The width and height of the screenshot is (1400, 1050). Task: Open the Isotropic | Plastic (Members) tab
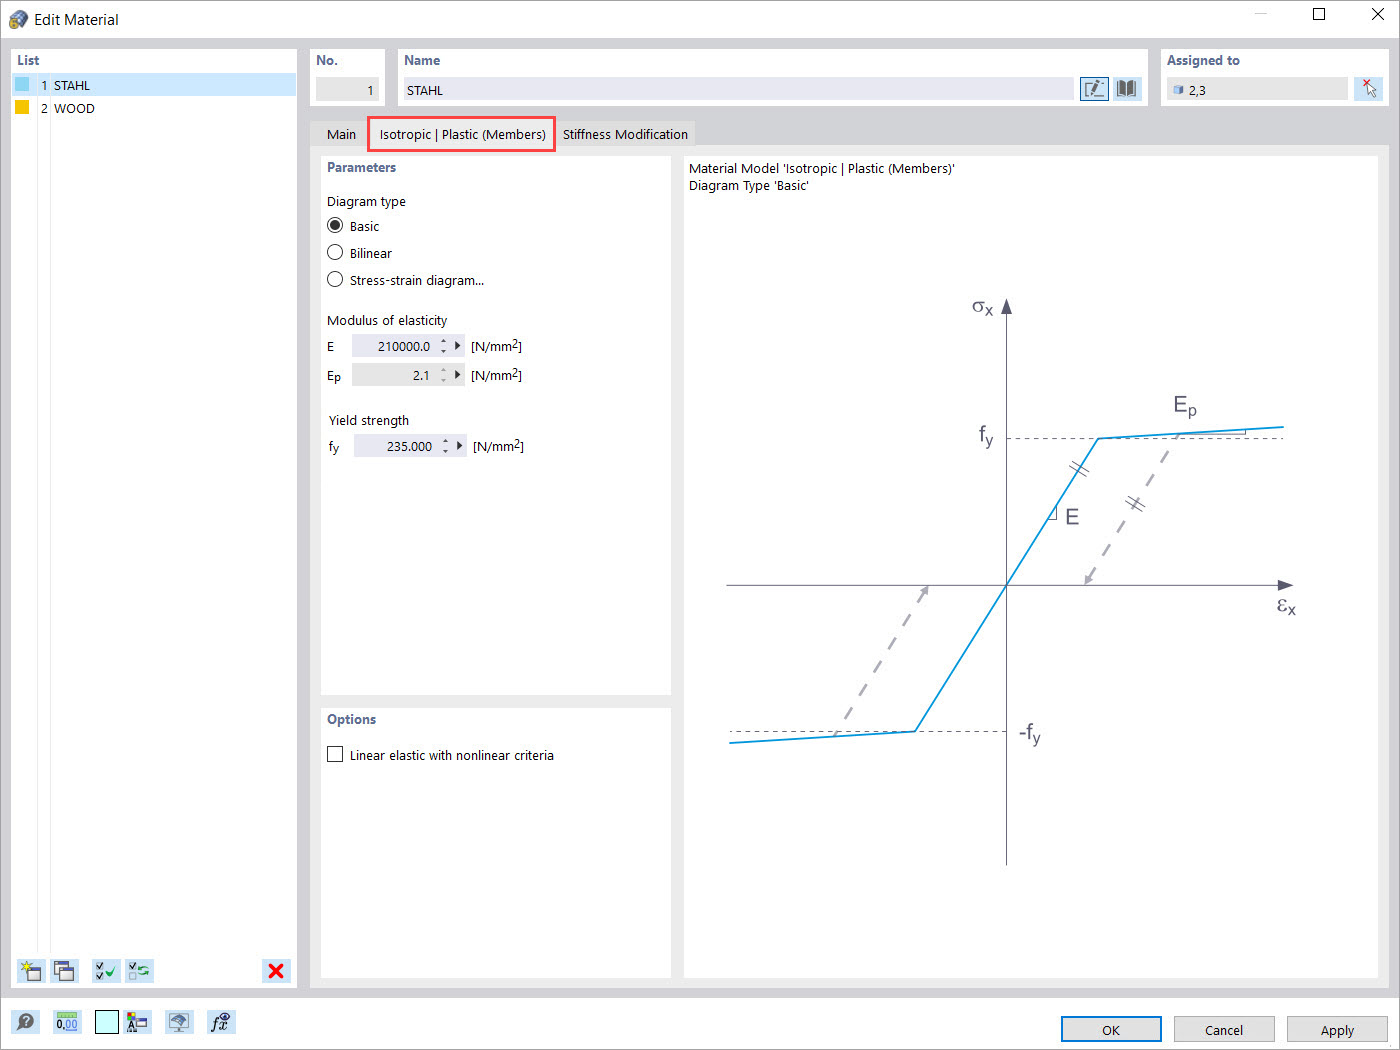pos(462,134)
